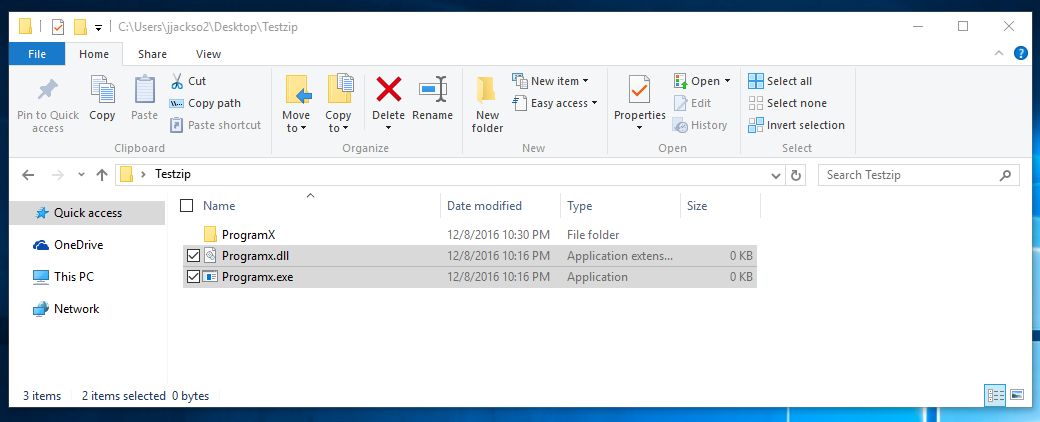Click the Copy icon in Clipboard group
The width and height of the screenshot is (1040, 422).
click(102, 89)
